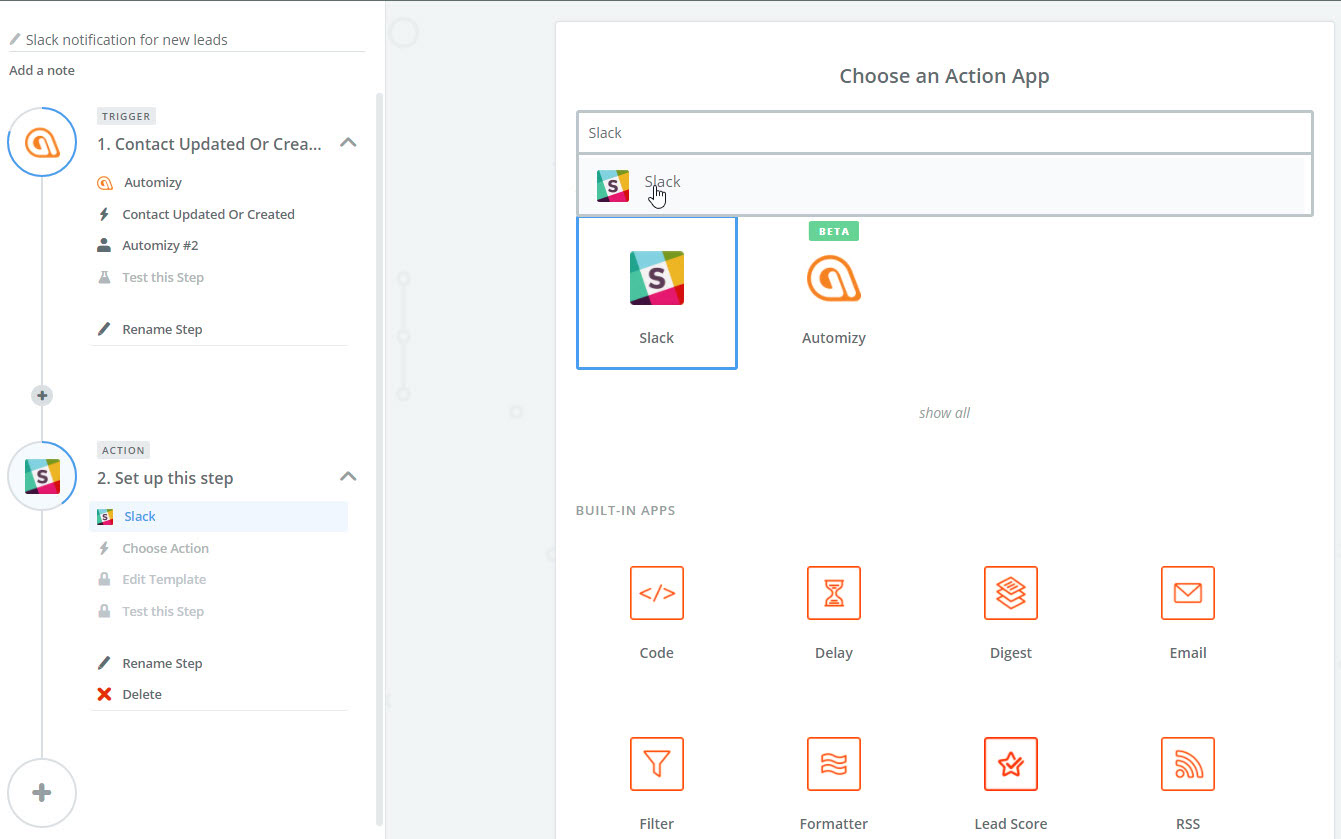This screenshot has height=839, width=1341.
Task: Select the Slack substep in the action
Action: tap(219, 517)
